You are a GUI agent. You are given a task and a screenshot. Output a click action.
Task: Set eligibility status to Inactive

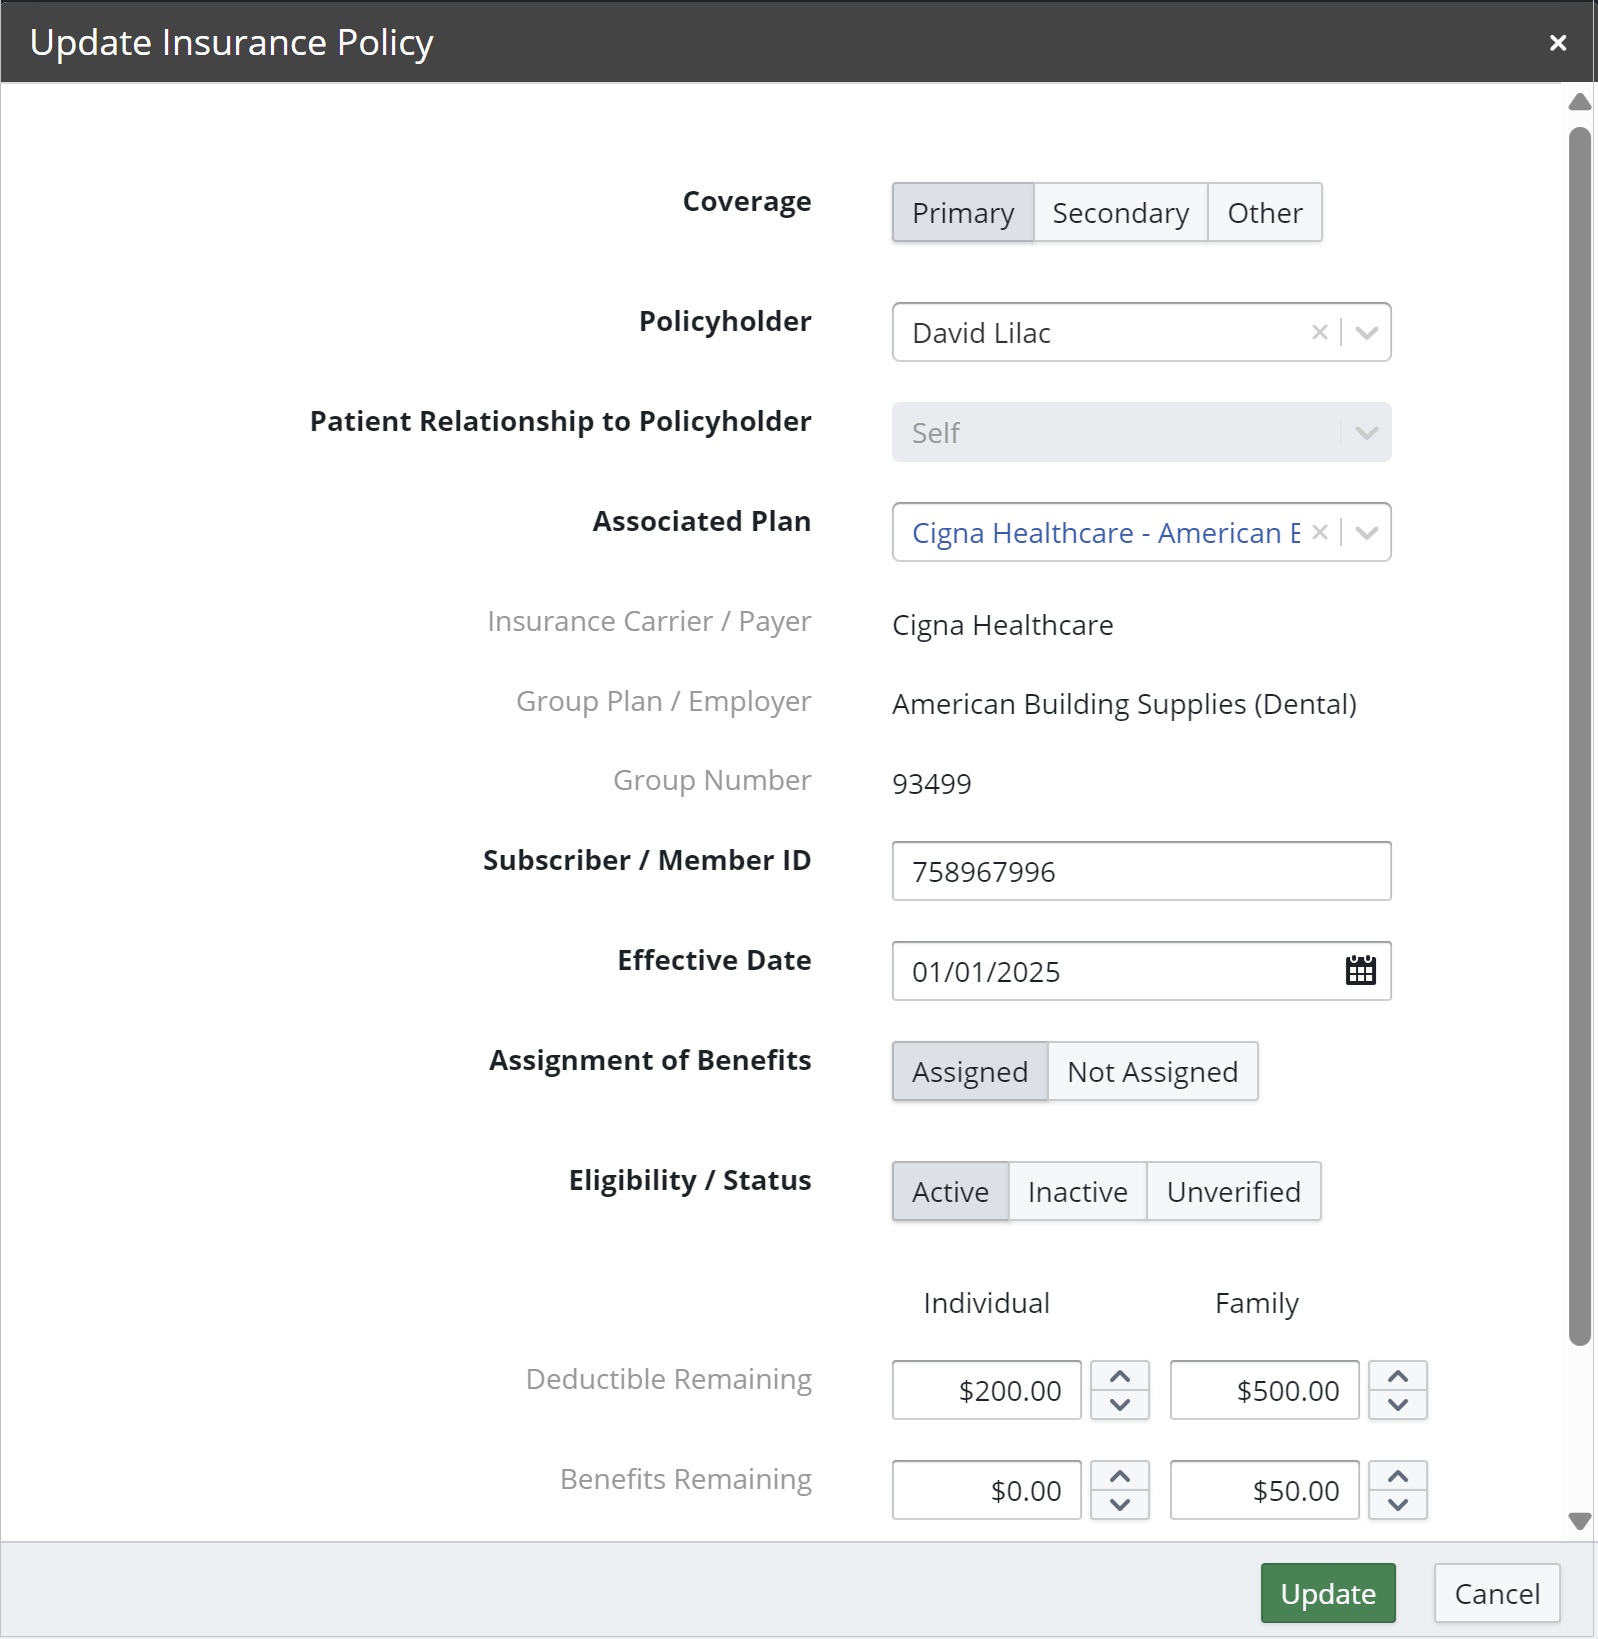pos(1078,1191)
